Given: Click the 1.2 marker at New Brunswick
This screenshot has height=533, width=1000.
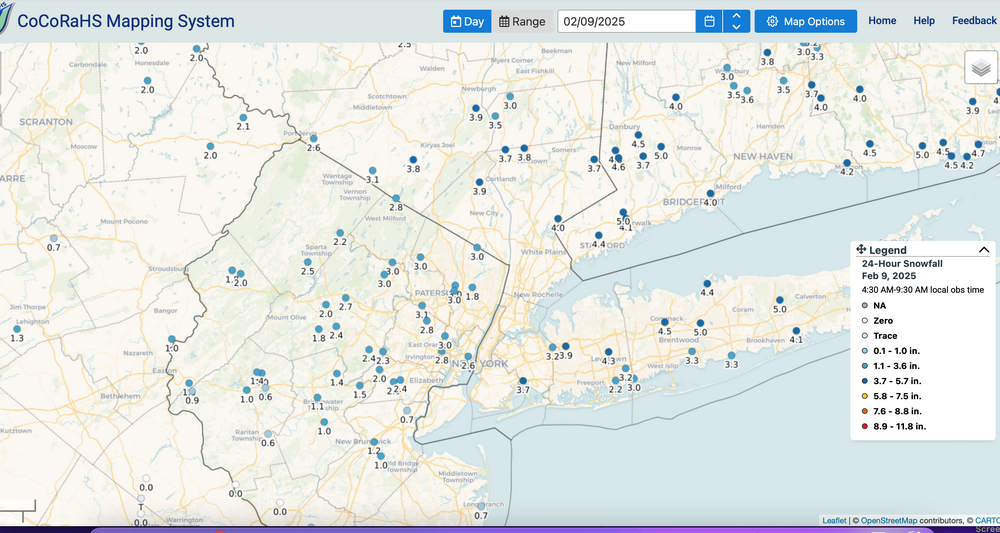Looking at the screenshot, I should [x=374, y=442].
